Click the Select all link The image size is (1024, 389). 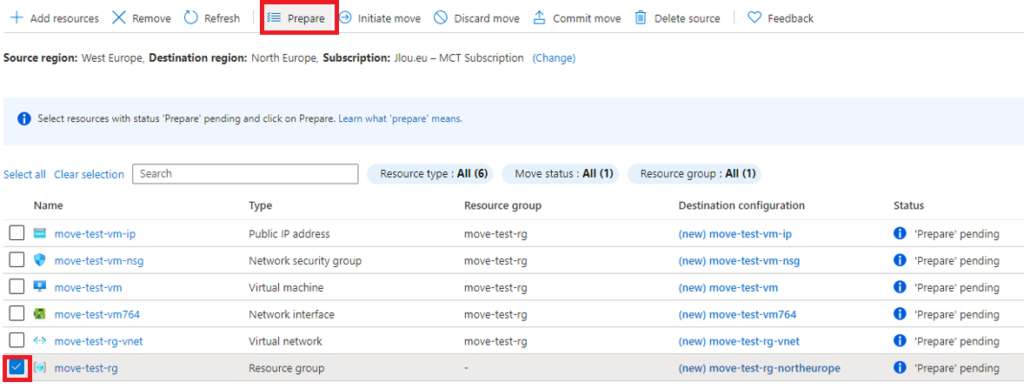[25, 174]
